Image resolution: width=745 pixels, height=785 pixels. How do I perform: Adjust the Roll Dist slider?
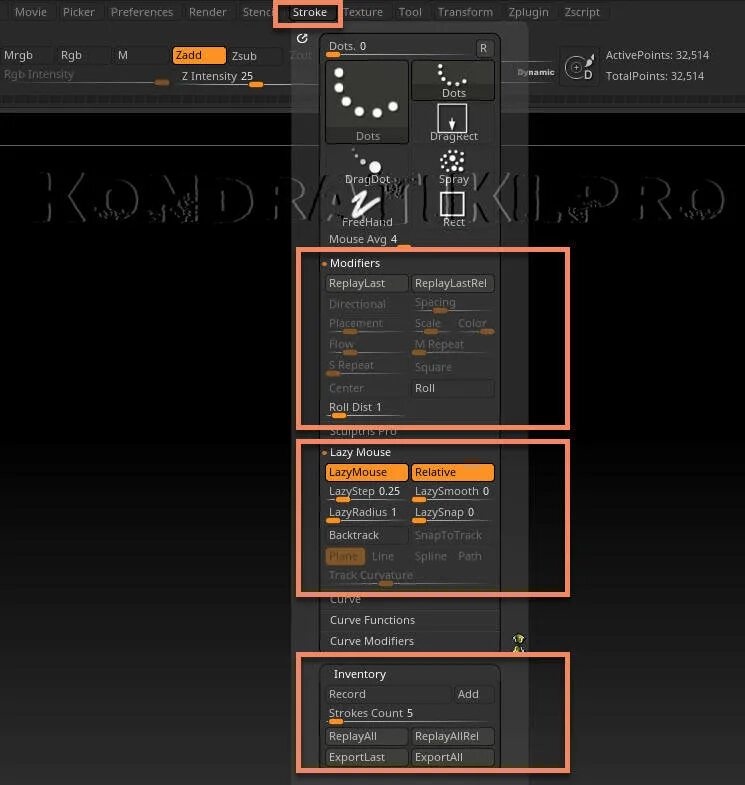tap(364, 409)
